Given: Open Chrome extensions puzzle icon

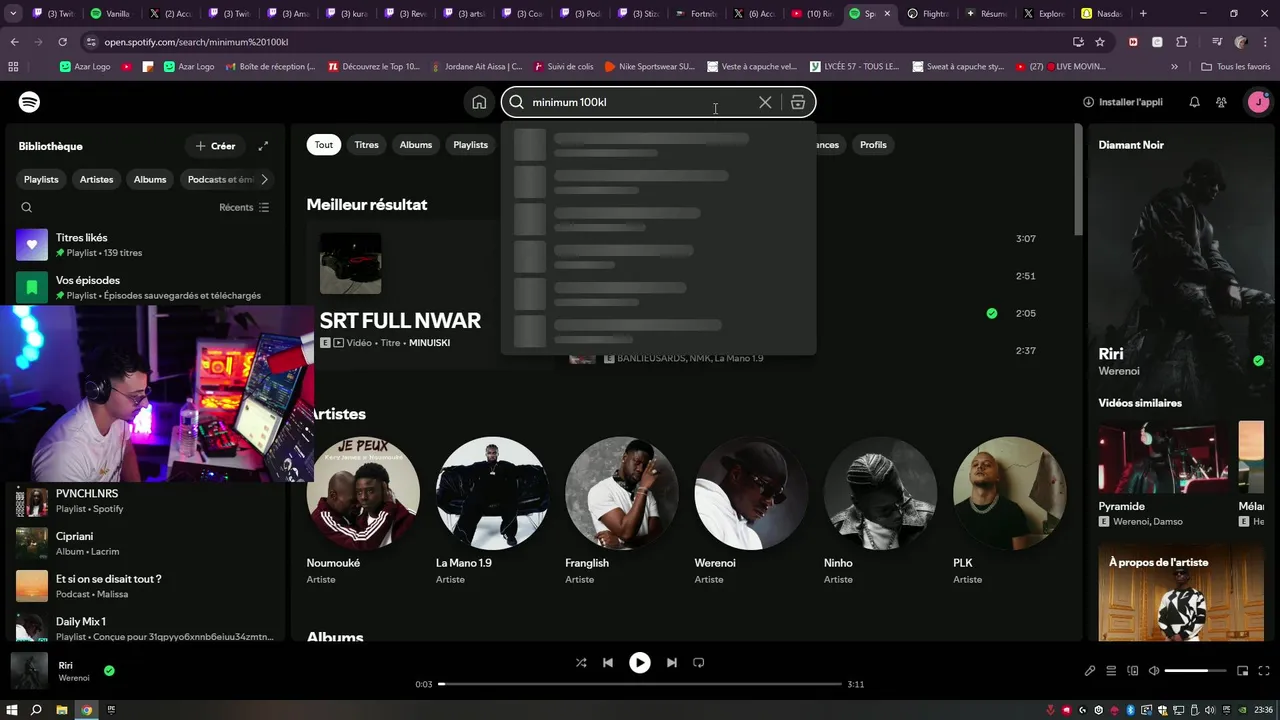Looking at the screenshot, I should click(x=1182, y=42).
